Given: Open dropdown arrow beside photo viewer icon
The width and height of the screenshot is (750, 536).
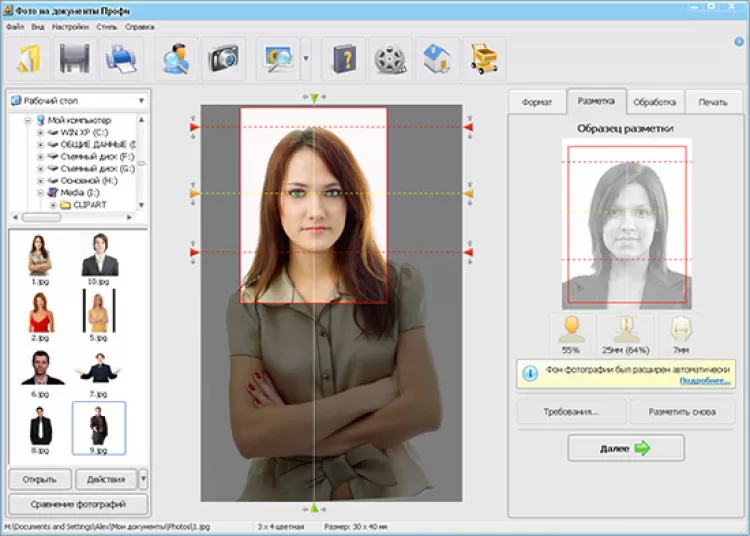Looking at the screenshot, I should click(305, 60).
